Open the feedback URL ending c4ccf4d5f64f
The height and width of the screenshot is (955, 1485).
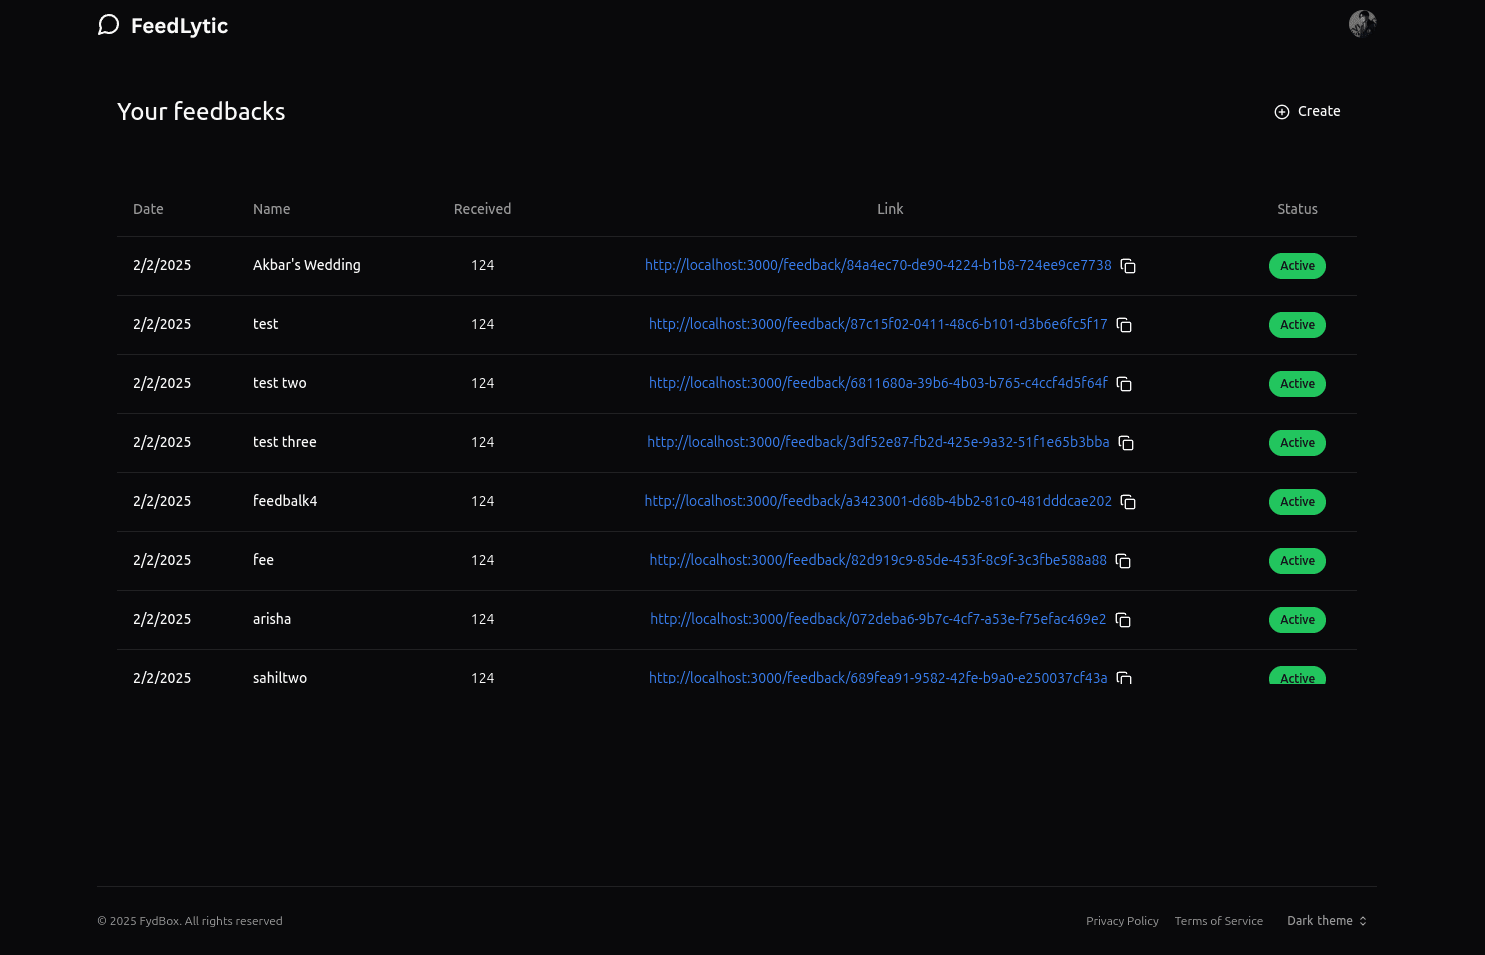click(878, 383)
